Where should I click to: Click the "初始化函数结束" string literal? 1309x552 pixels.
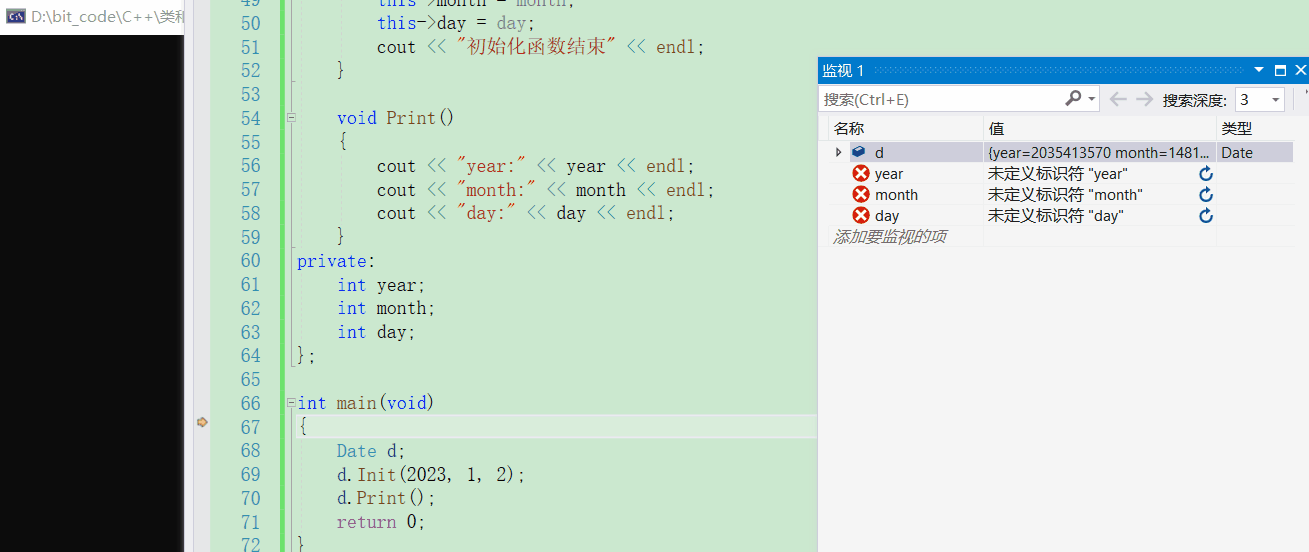(536, 47)
